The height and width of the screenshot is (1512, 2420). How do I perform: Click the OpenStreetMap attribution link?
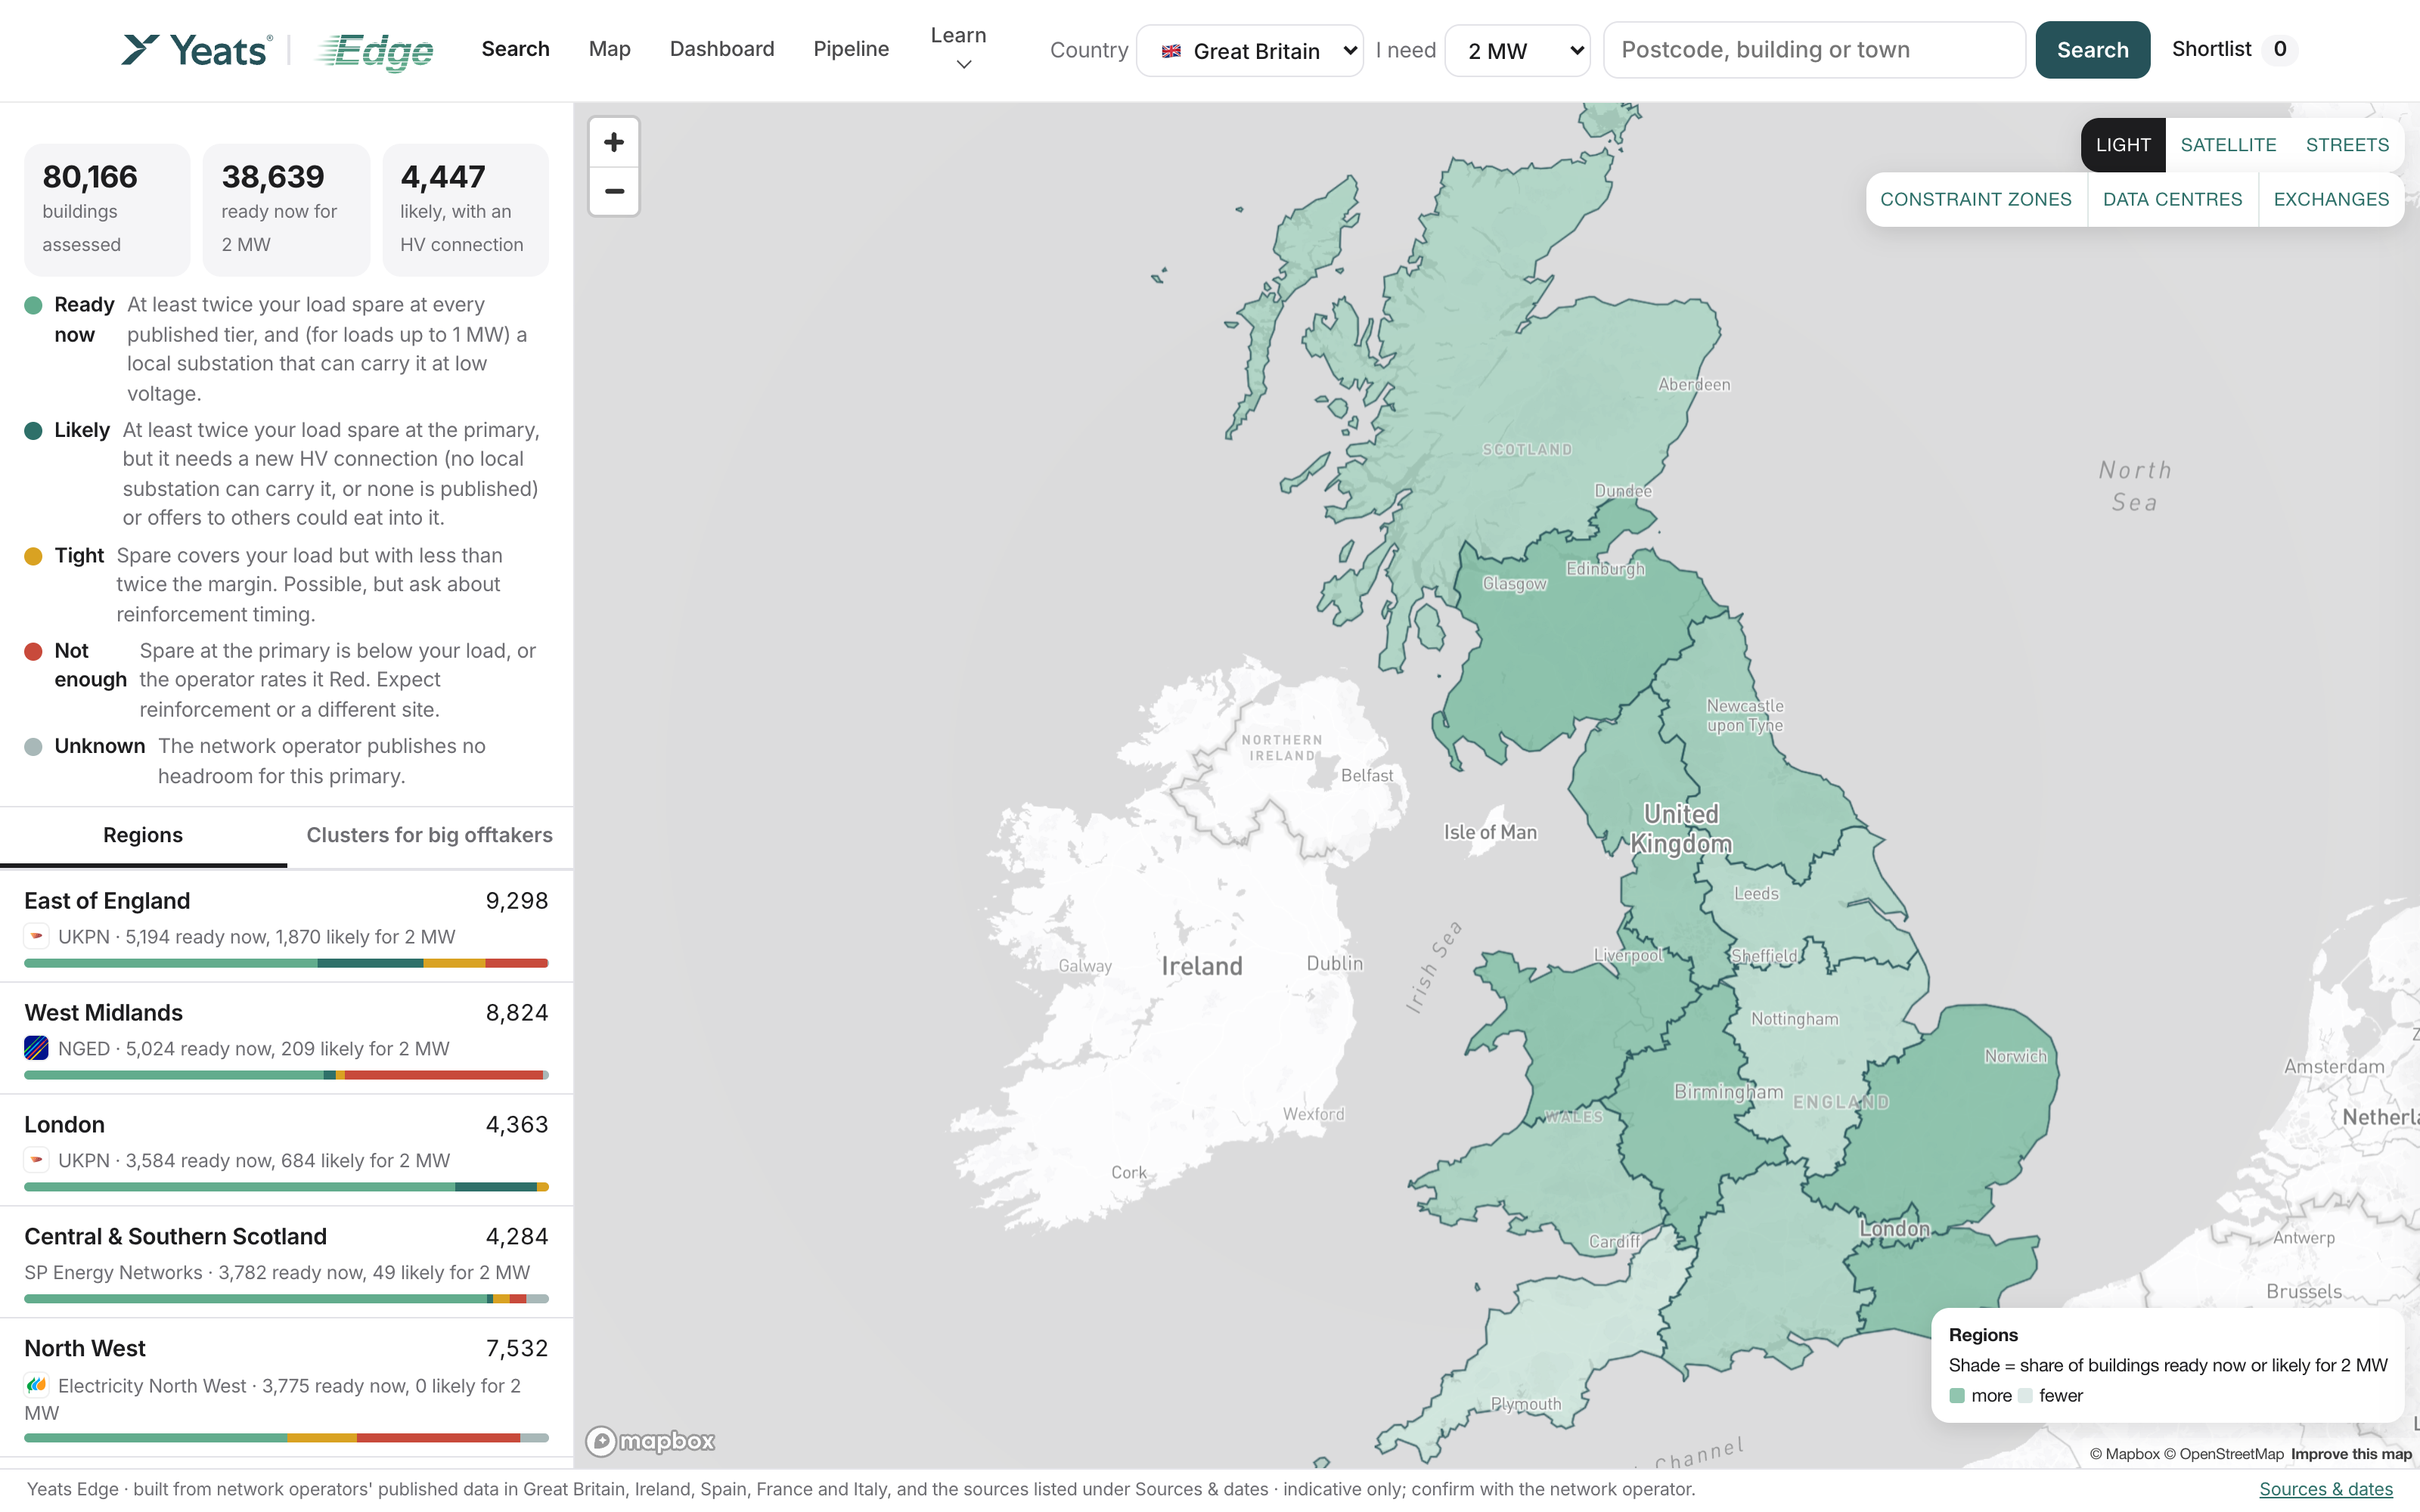(2224, 1454)
